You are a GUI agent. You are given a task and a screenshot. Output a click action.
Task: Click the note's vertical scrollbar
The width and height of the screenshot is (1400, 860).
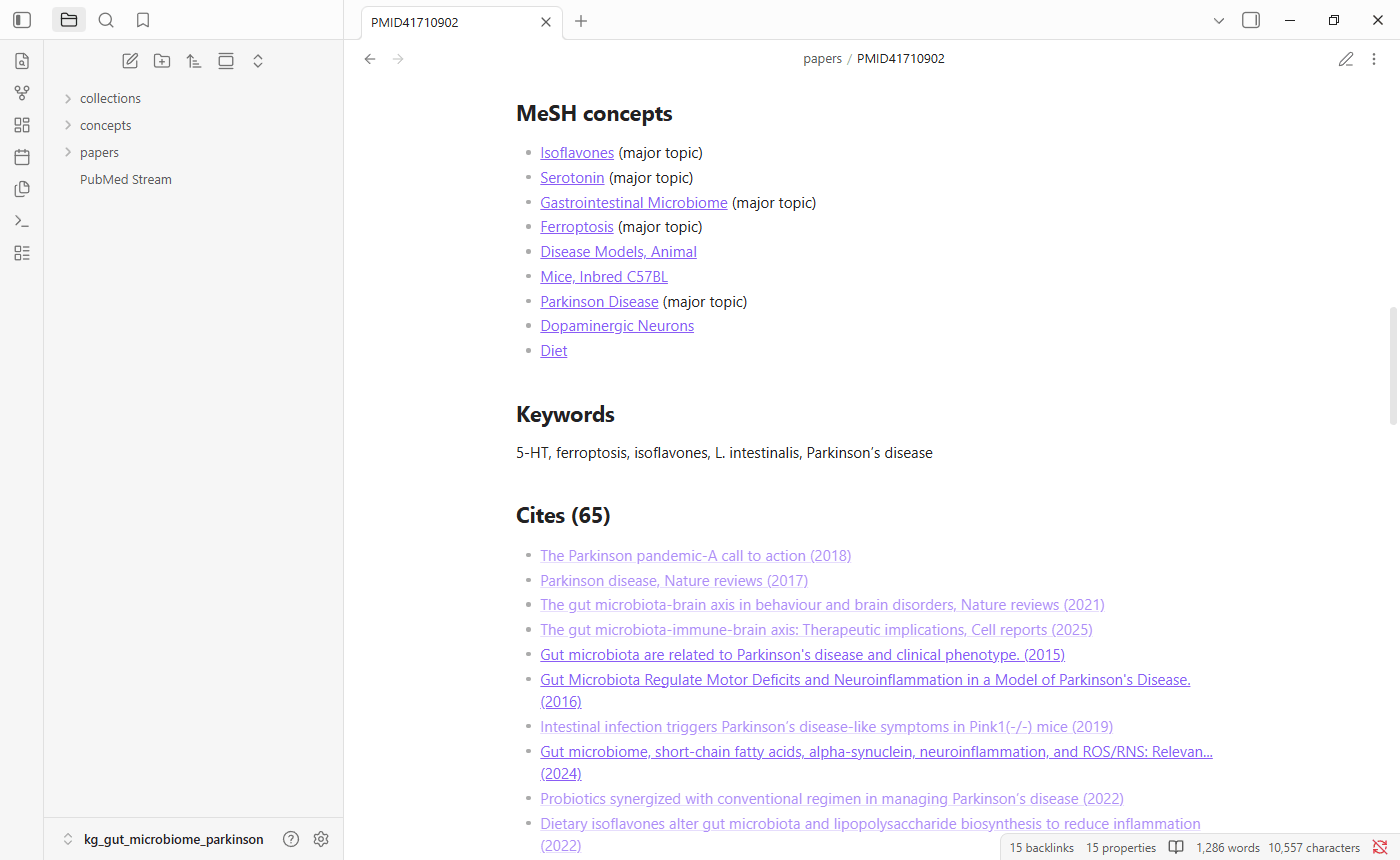click(1393, 366)
